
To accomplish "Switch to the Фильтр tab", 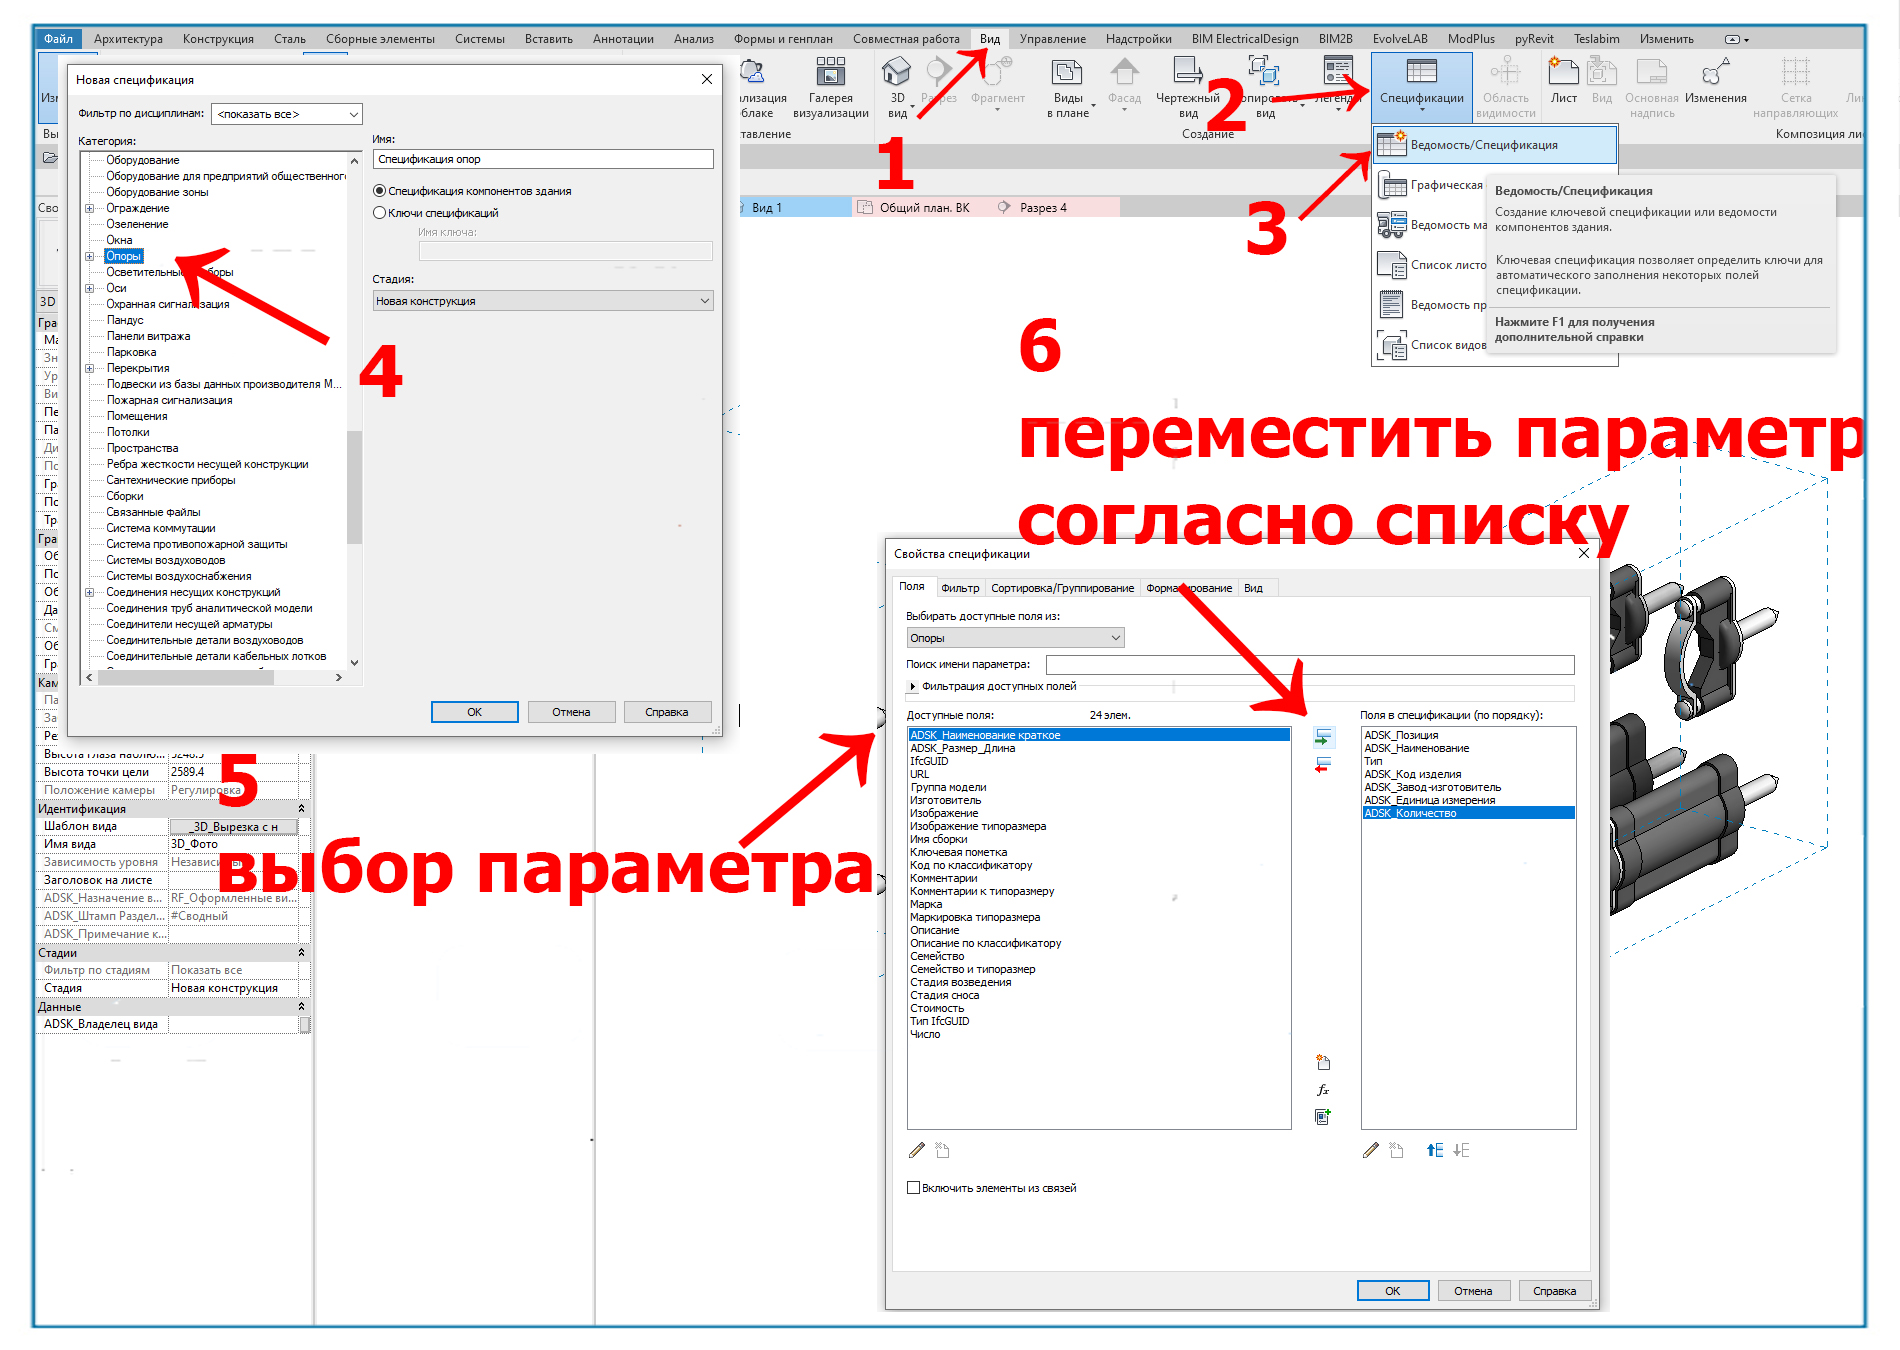I will 960,588.
